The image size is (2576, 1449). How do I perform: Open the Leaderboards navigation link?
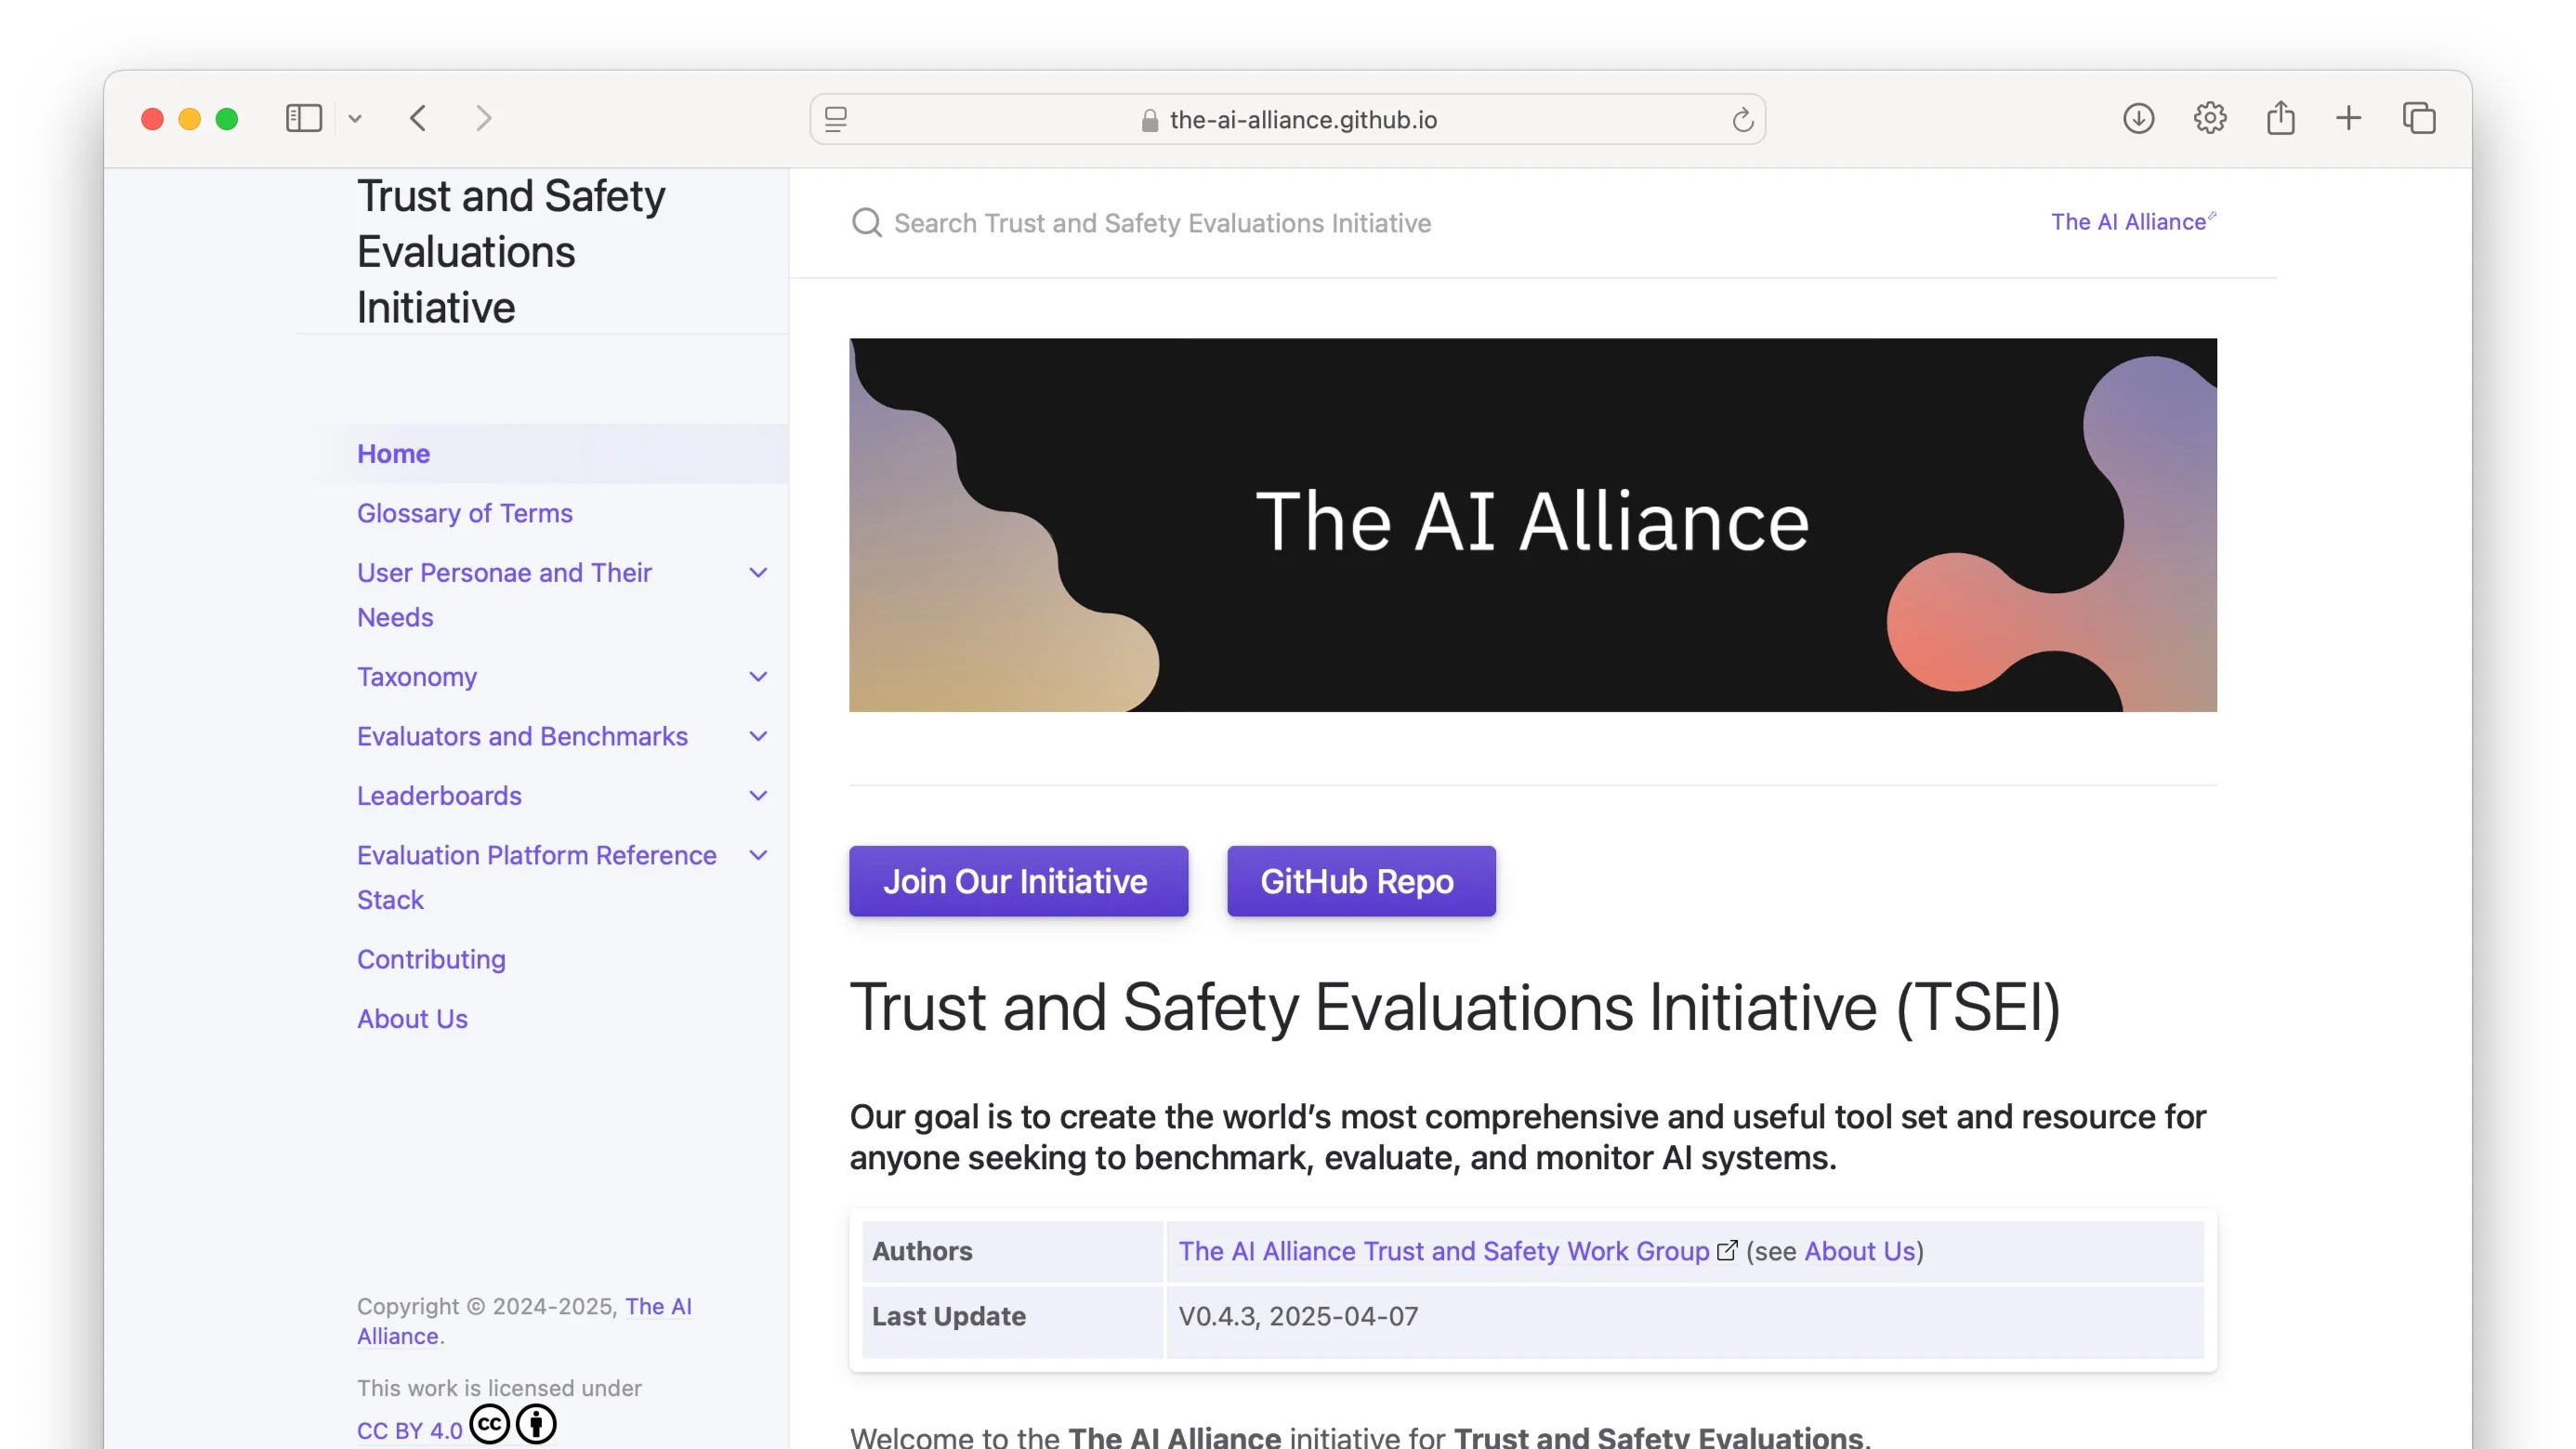click(x=439, y=796)
